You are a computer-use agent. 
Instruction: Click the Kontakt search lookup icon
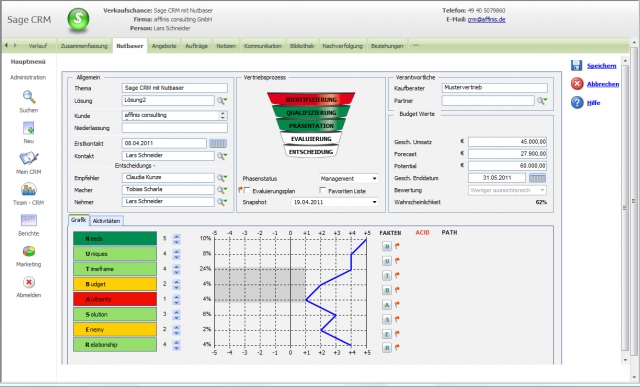coord(222,156)
